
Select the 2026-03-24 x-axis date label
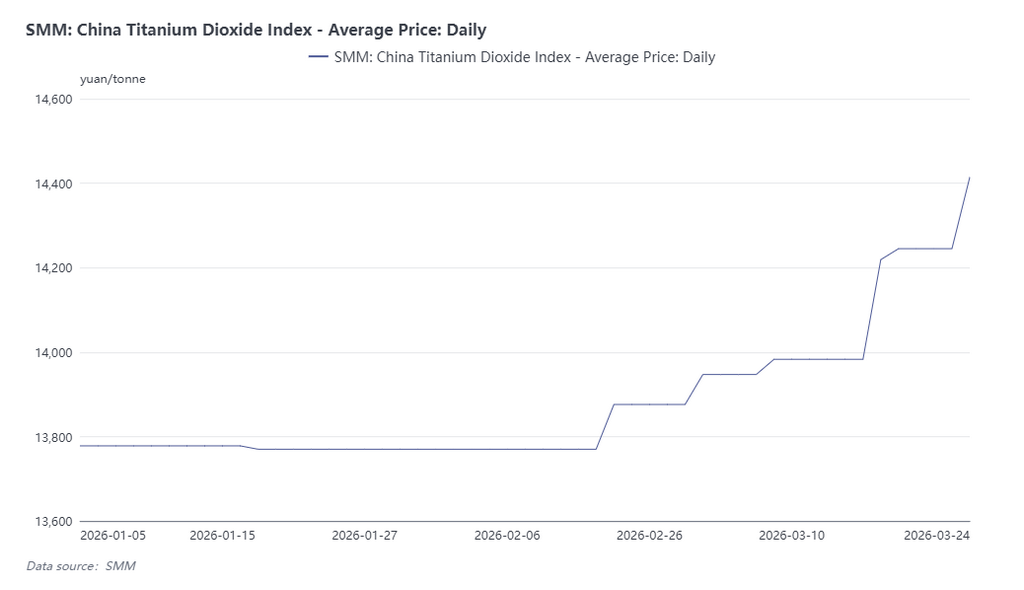tap(936, 535)
